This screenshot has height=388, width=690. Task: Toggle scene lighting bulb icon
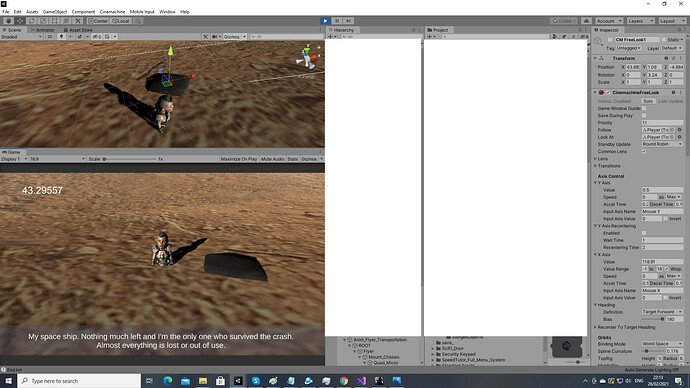pos(61,37)
